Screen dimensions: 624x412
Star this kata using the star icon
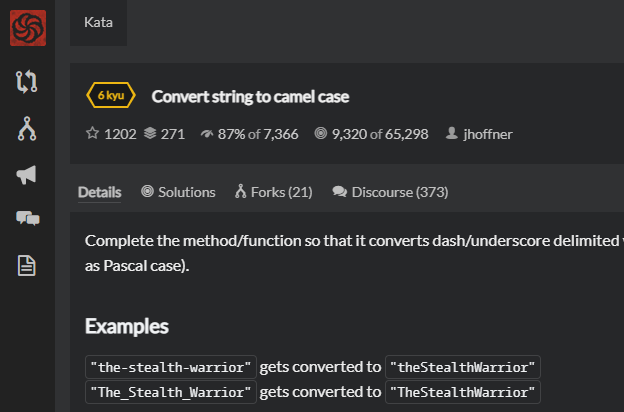tap(93, 134)
